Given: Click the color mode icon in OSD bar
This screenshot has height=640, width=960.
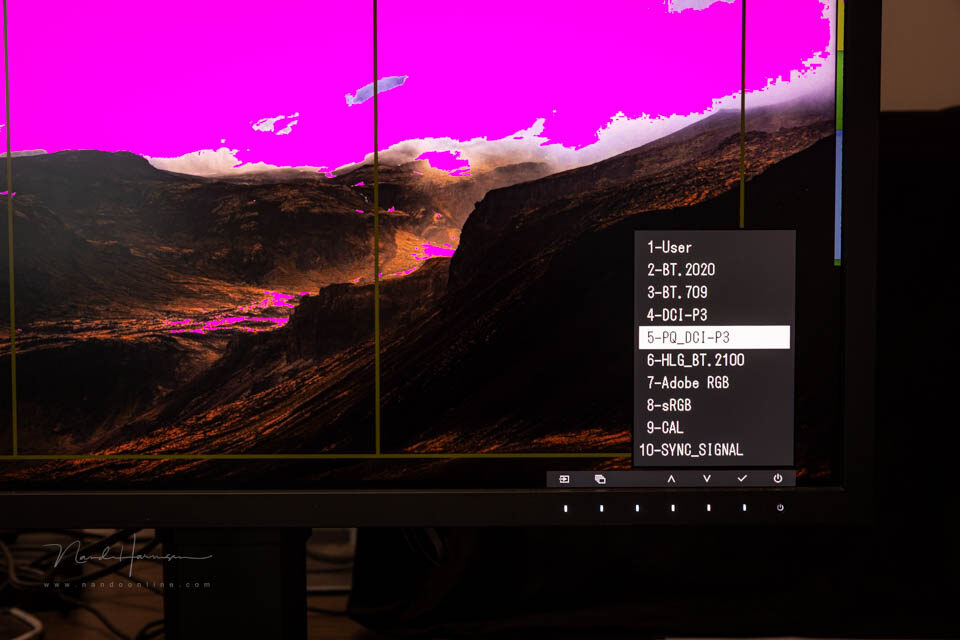Looking at the screenshot, I should pyautogui.click(x=600, y=479).
